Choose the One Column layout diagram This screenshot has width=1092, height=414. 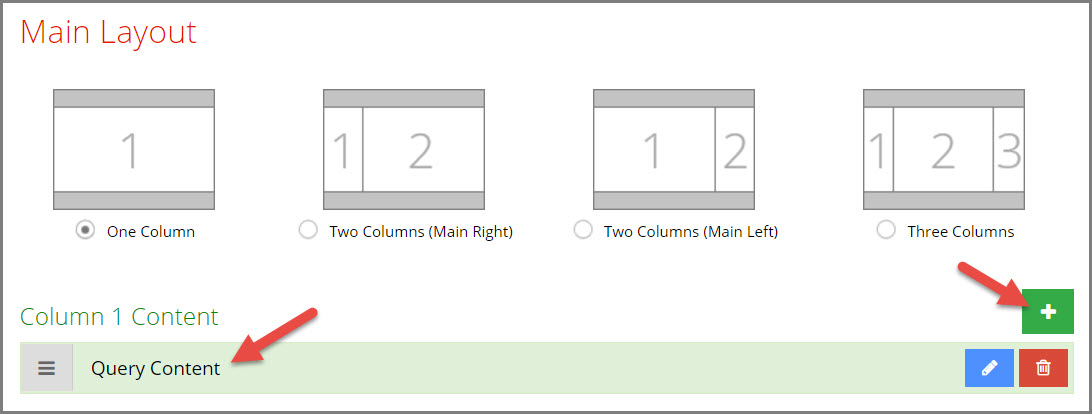[134, 149]
